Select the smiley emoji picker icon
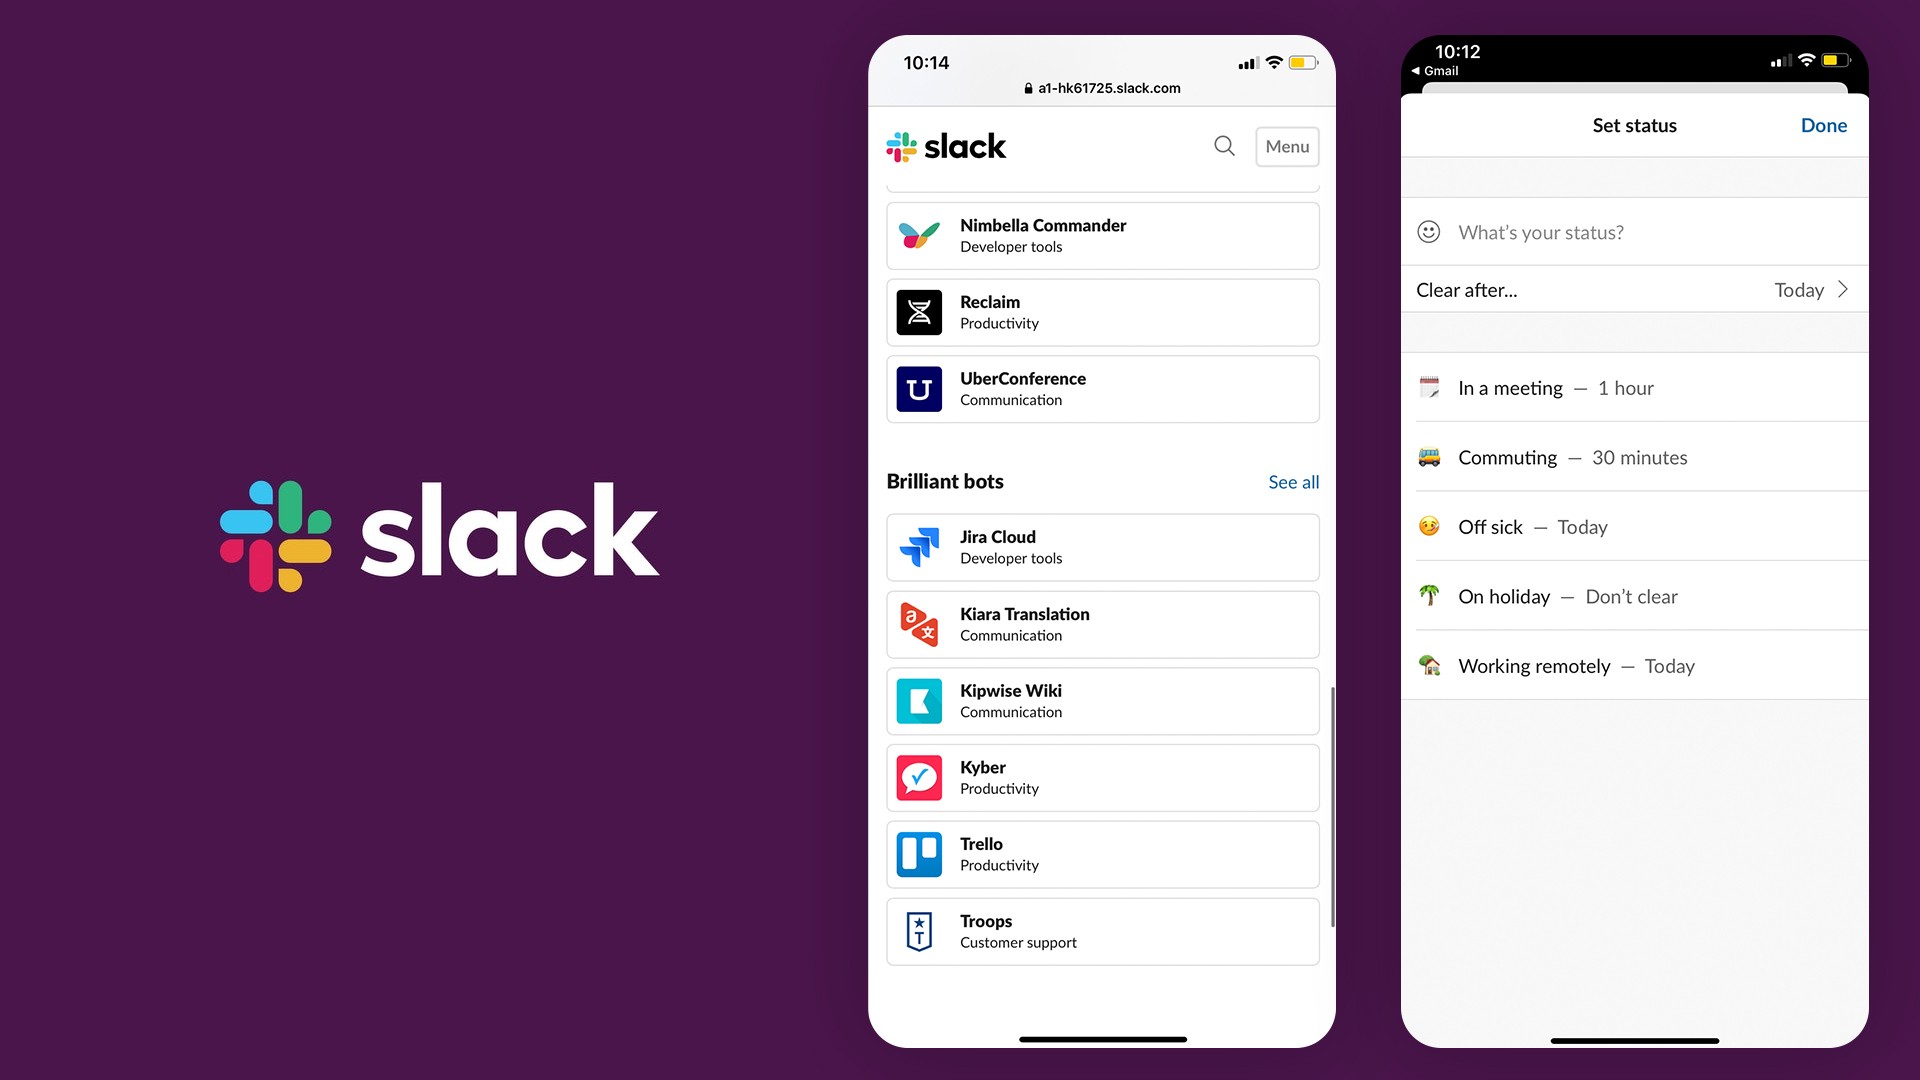 (x=1428, y=231)
